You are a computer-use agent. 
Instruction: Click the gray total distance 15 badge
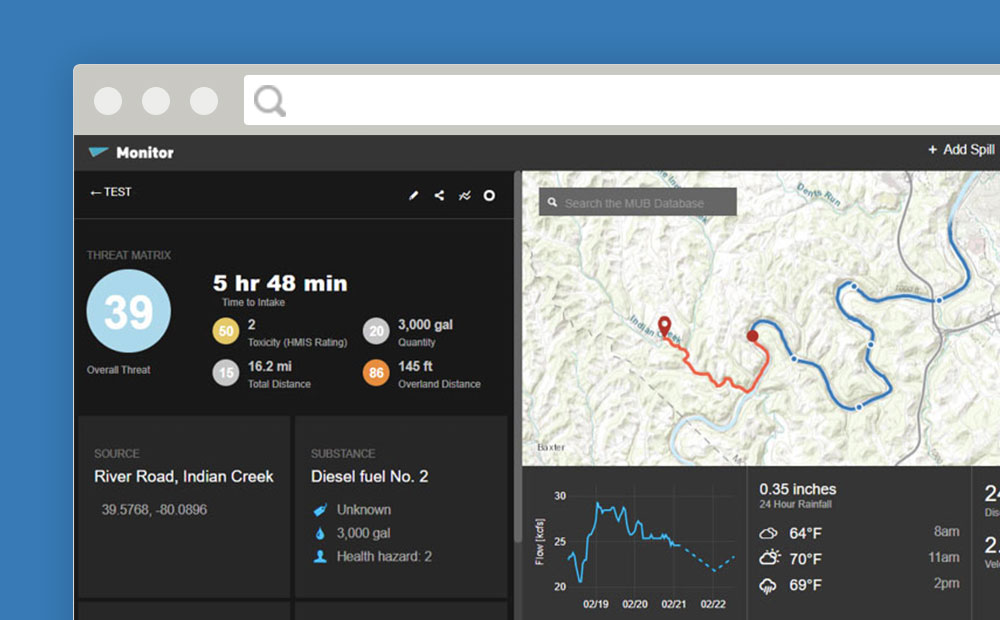point(226,373)
